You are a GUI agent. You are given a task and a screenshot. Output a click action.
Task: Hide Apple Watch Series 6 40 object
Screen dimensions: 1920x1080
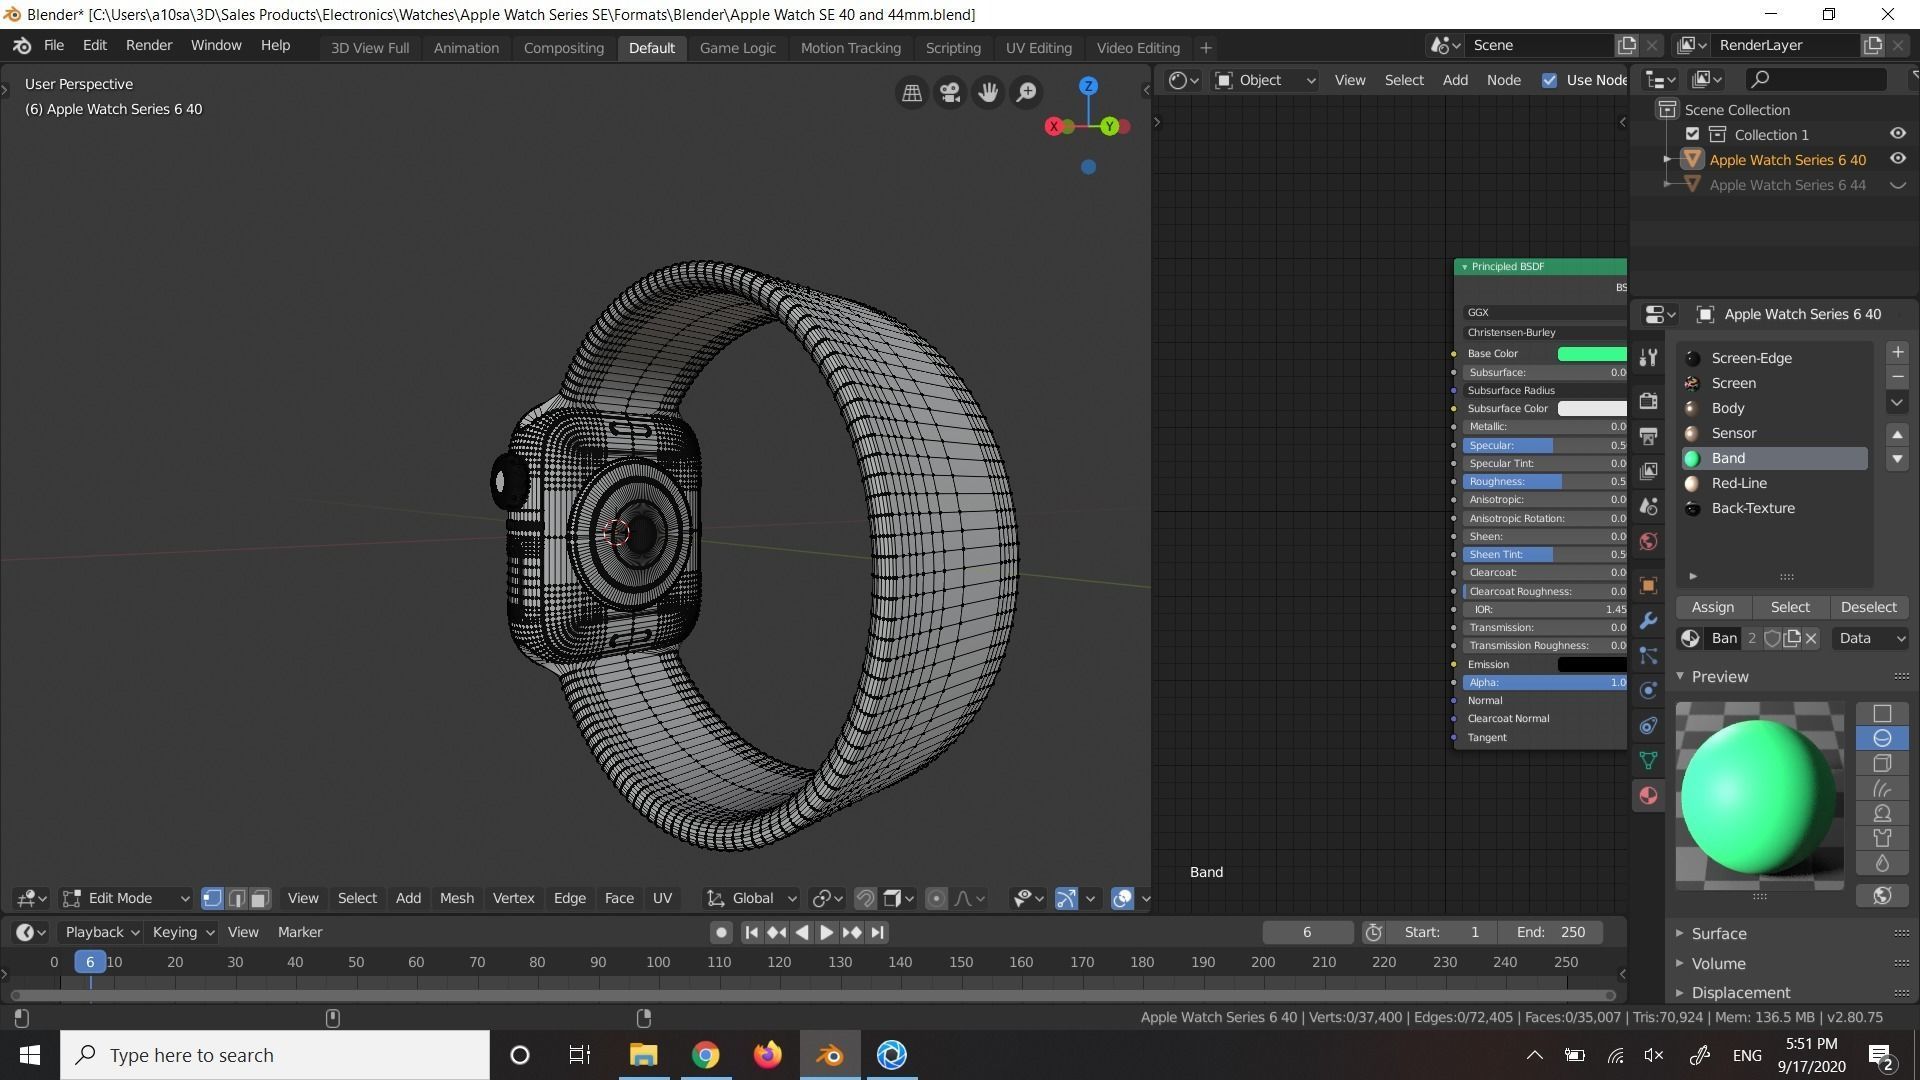click(x=1897, y=159)
